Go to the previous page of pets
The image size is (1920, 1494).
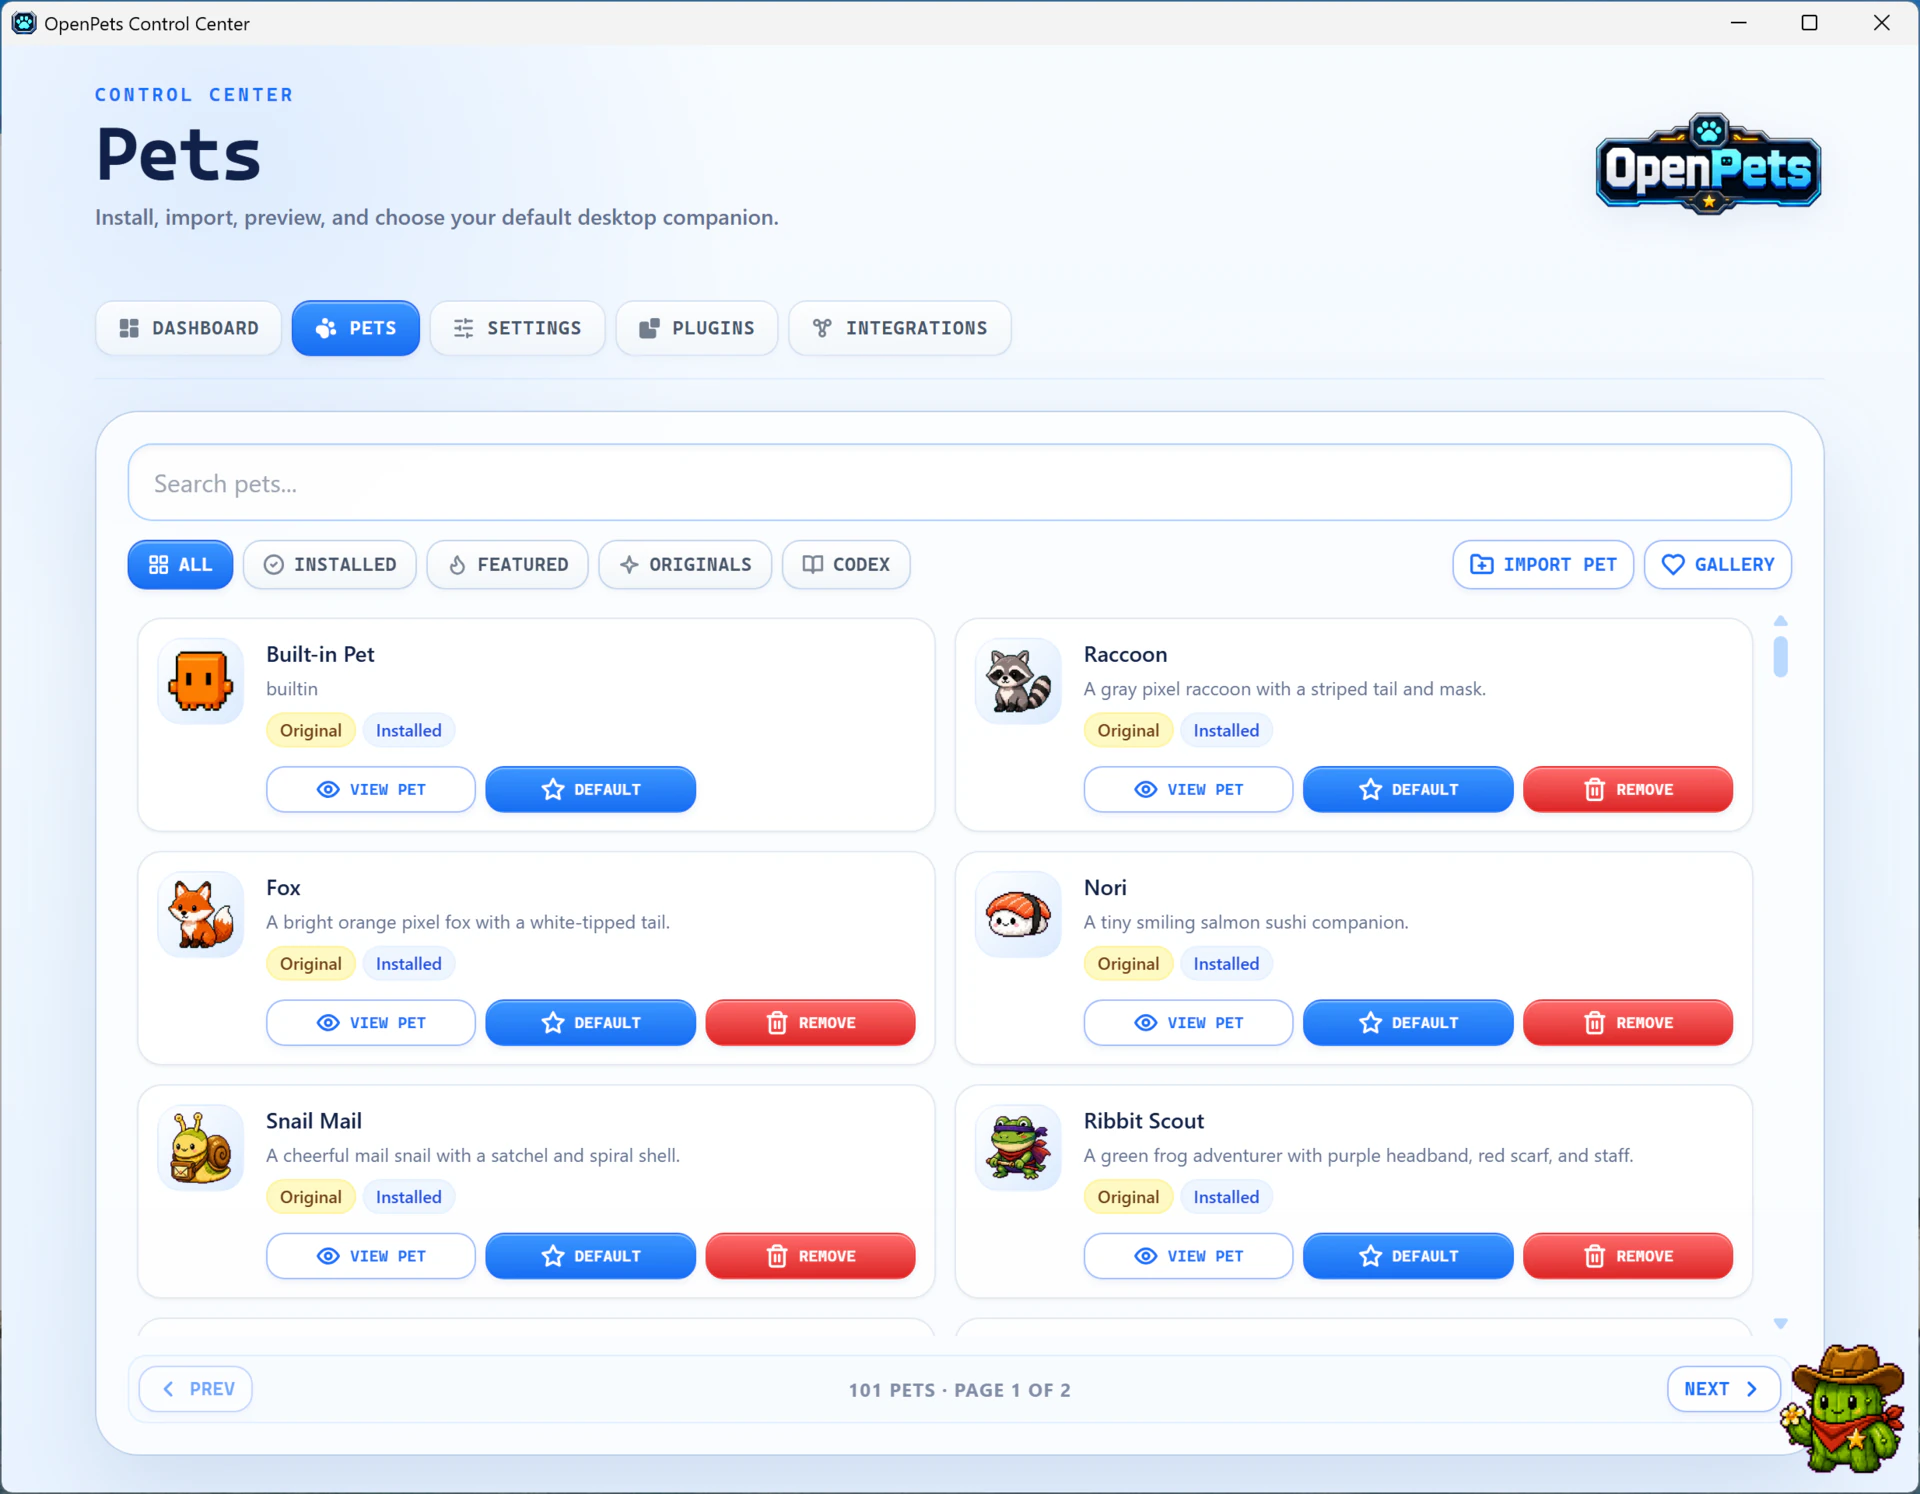coord(196,1389)
